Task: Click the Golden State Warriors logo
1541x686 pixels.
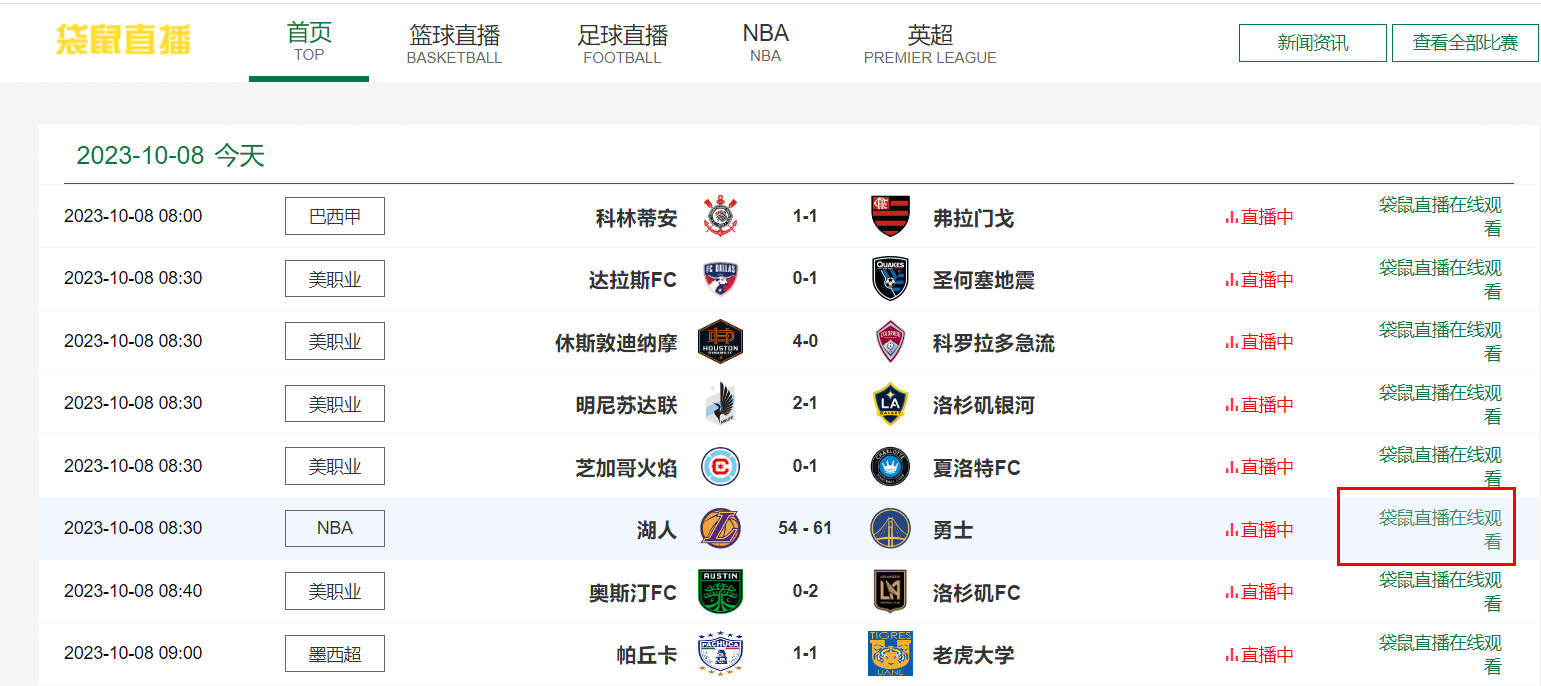Action: (x=890, y=529)
